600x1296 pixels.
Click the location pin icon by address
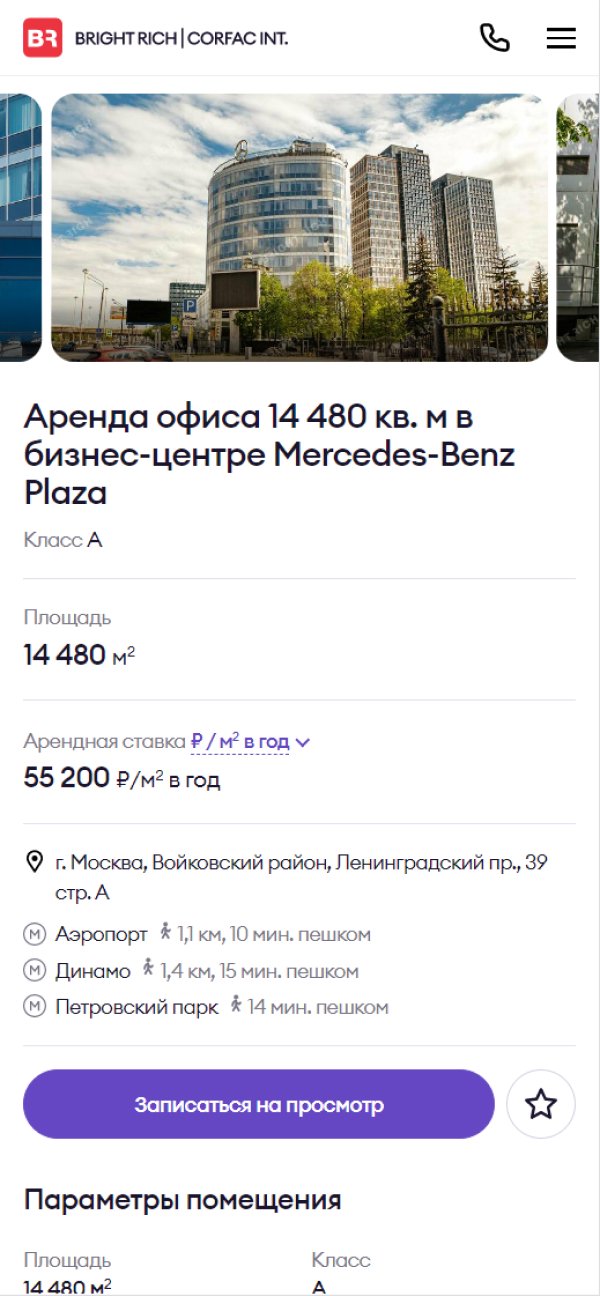click(35, 862)
